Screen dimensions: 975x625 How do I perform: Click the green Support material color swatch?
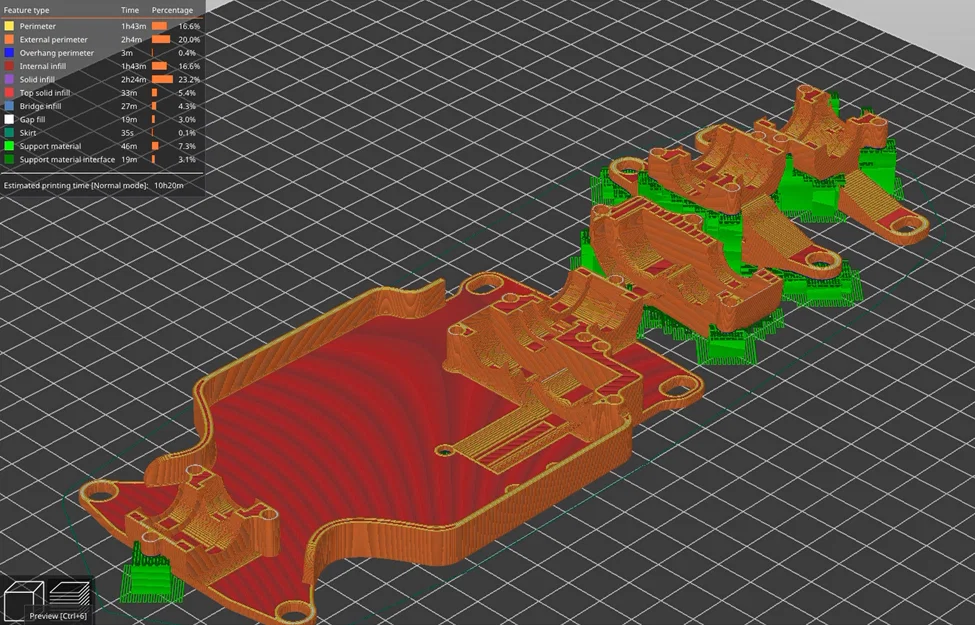[x=10, y=146]
